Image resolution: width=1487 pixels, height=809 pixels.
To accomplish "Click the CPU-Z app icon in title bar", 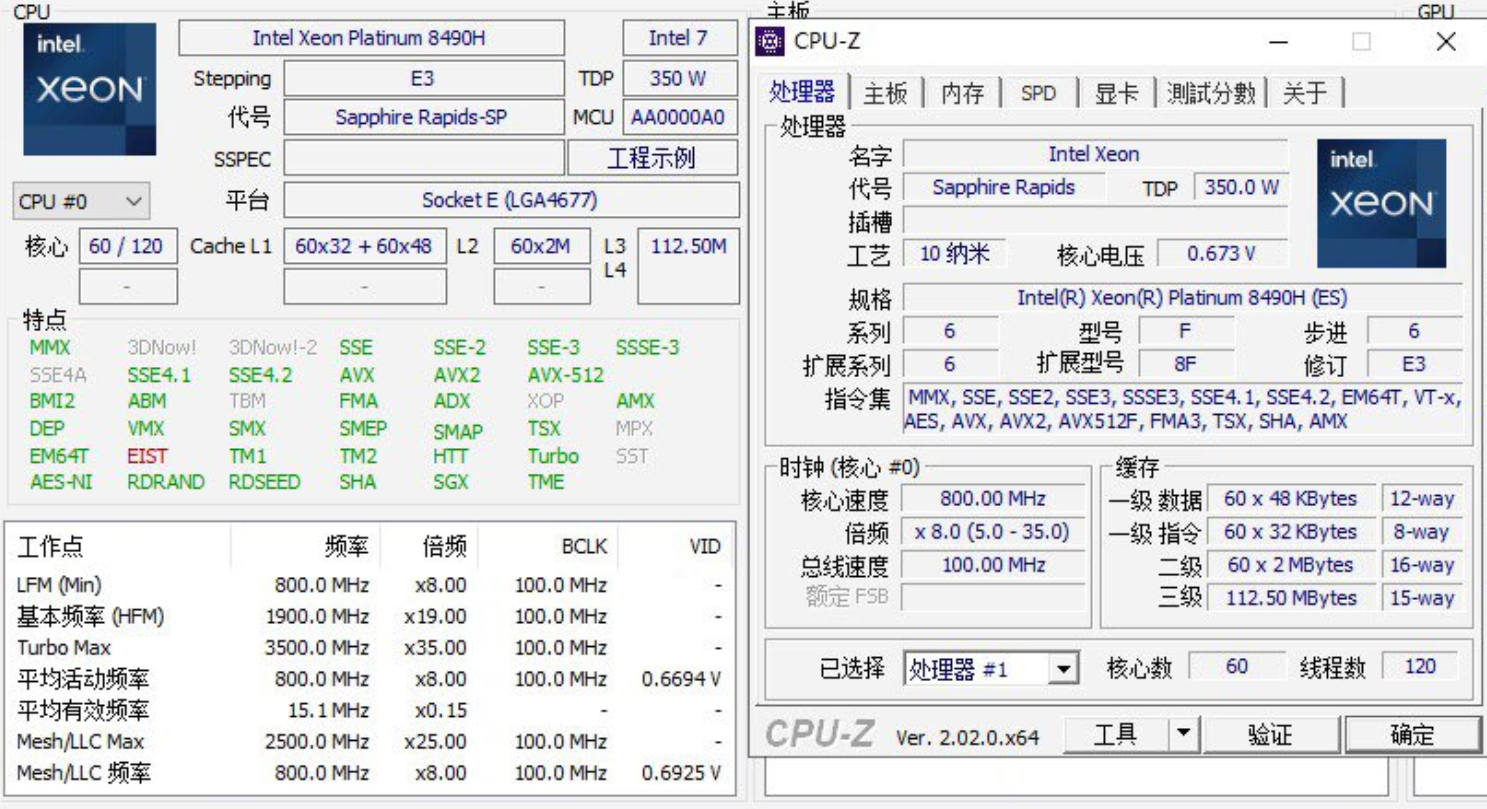I will click(769, 42).
